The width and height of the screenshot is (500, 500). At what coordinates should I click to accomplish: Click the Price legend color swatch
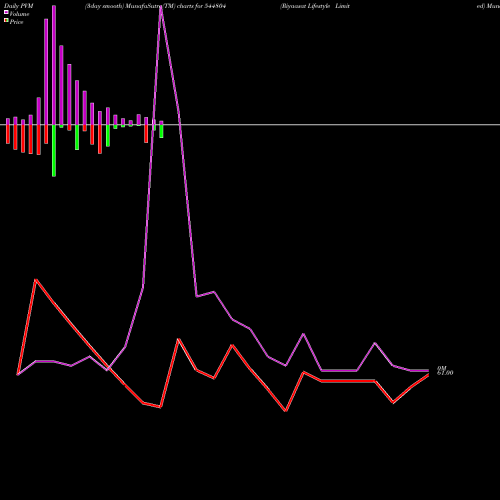[x=6, y=21]
